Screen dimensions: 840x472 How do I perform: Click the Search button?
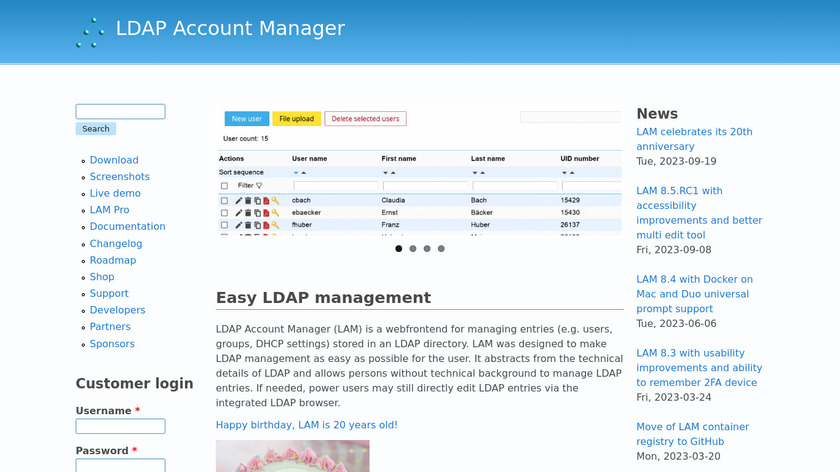click(96, 129)
